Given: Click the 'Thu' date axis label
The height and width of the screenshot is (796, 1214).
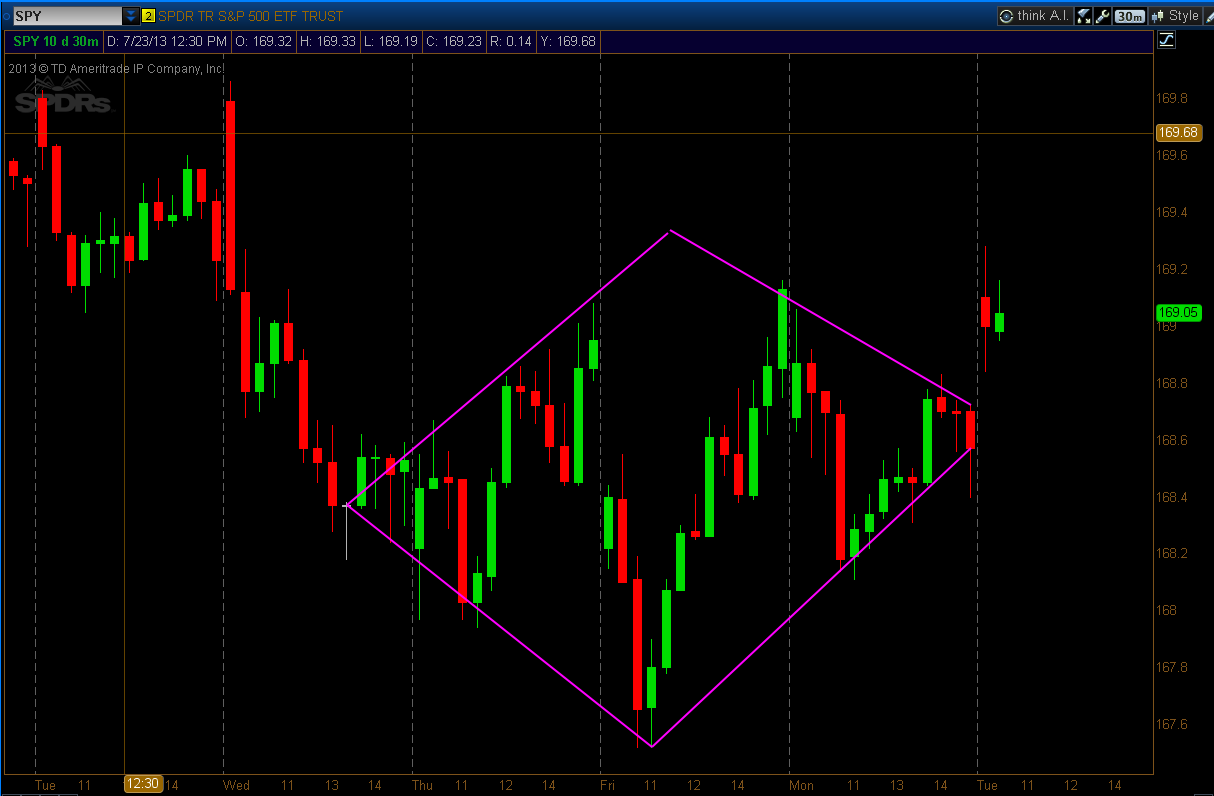Looking at the screenshot, I should (422, 786).
